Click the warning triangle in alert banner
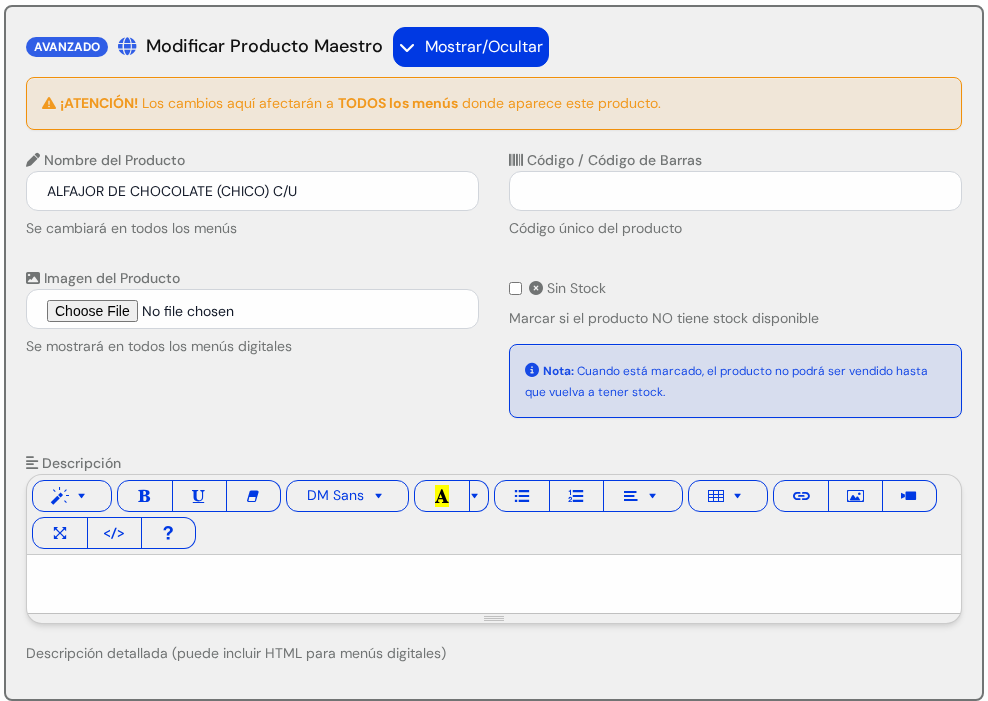 (x=49, y=103)
